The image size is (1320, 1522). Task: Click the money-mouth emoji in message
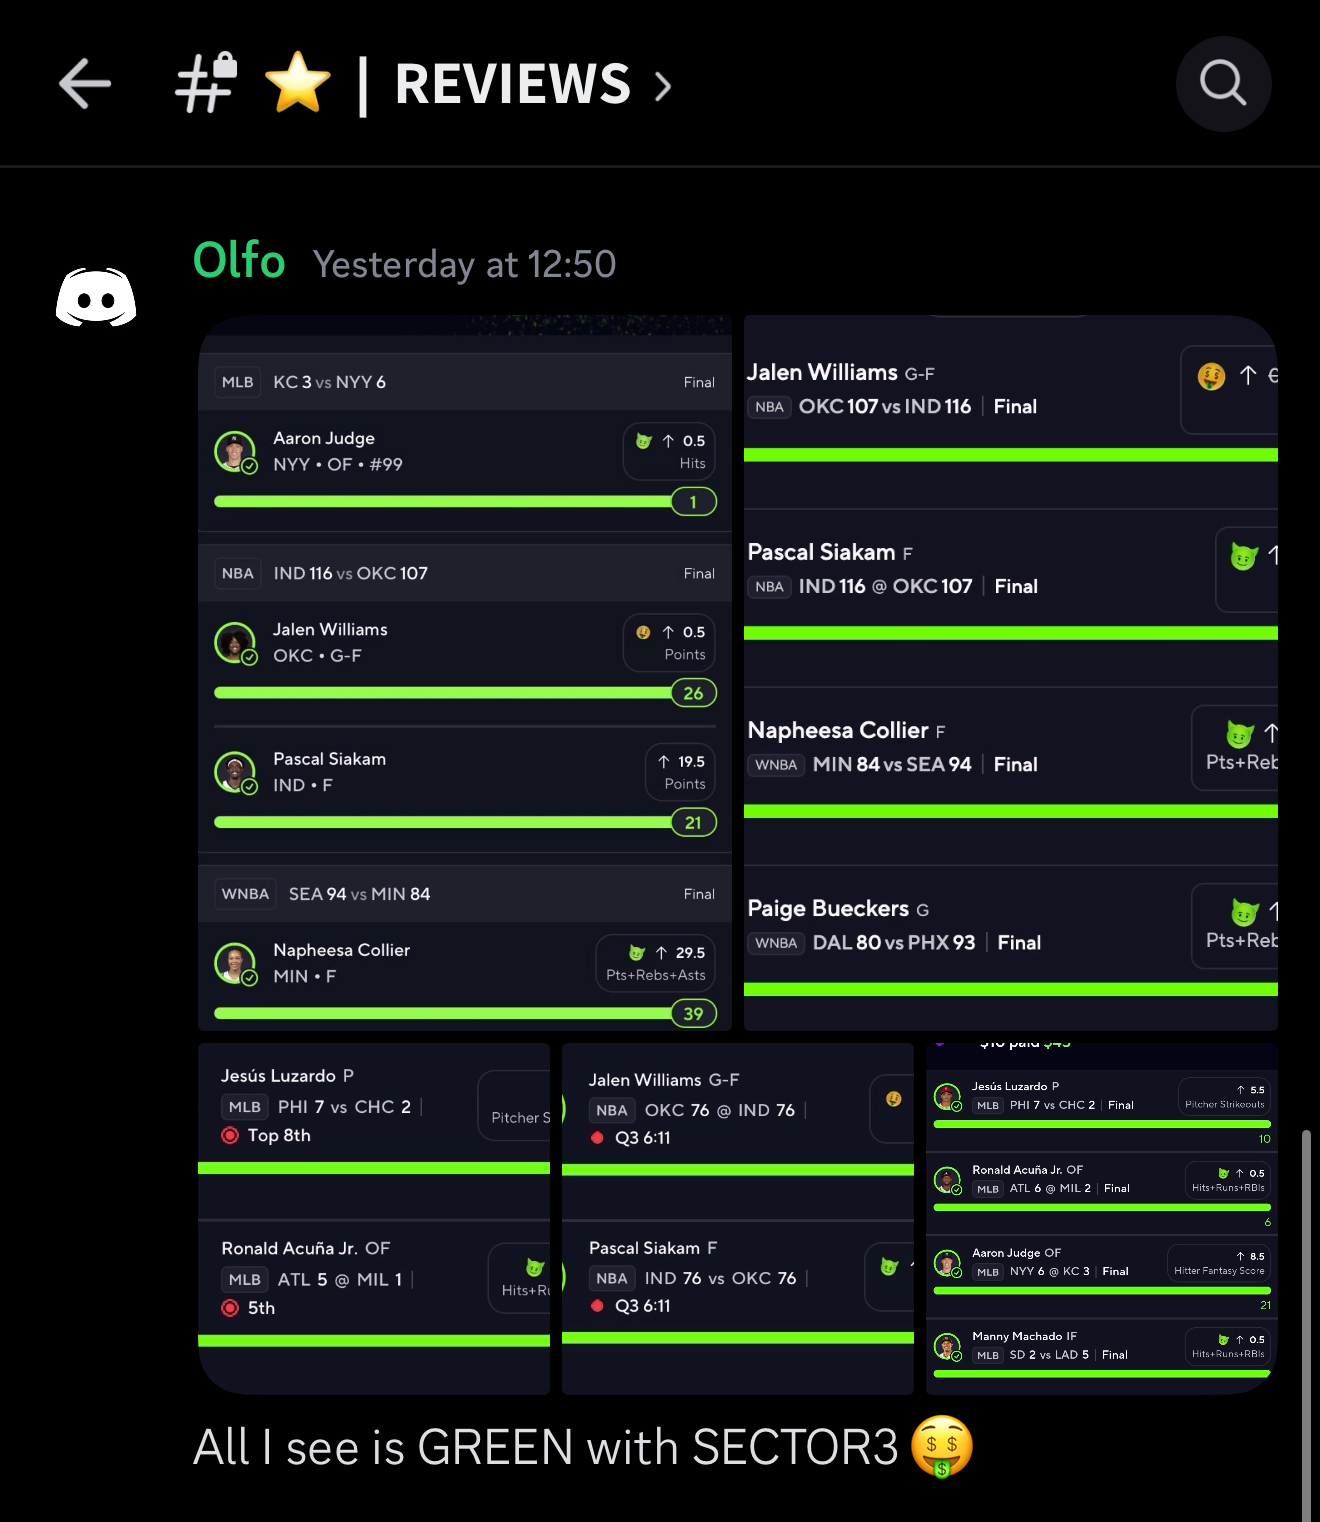[942, 1446]
